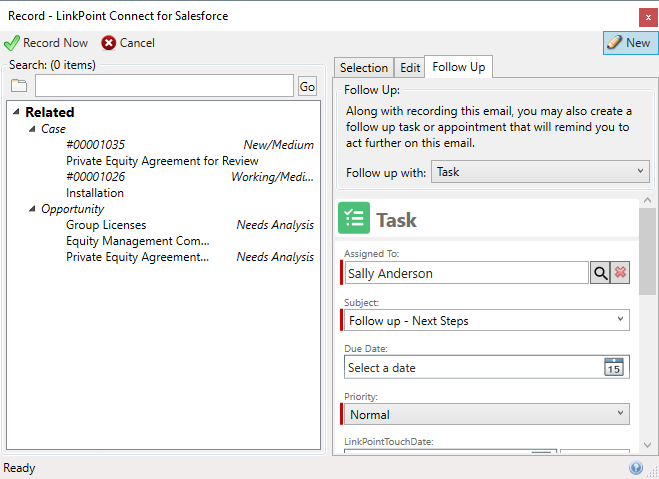Click the Go search button
The height and width of the screenshot is (479, 659).
tap(307, 87)
